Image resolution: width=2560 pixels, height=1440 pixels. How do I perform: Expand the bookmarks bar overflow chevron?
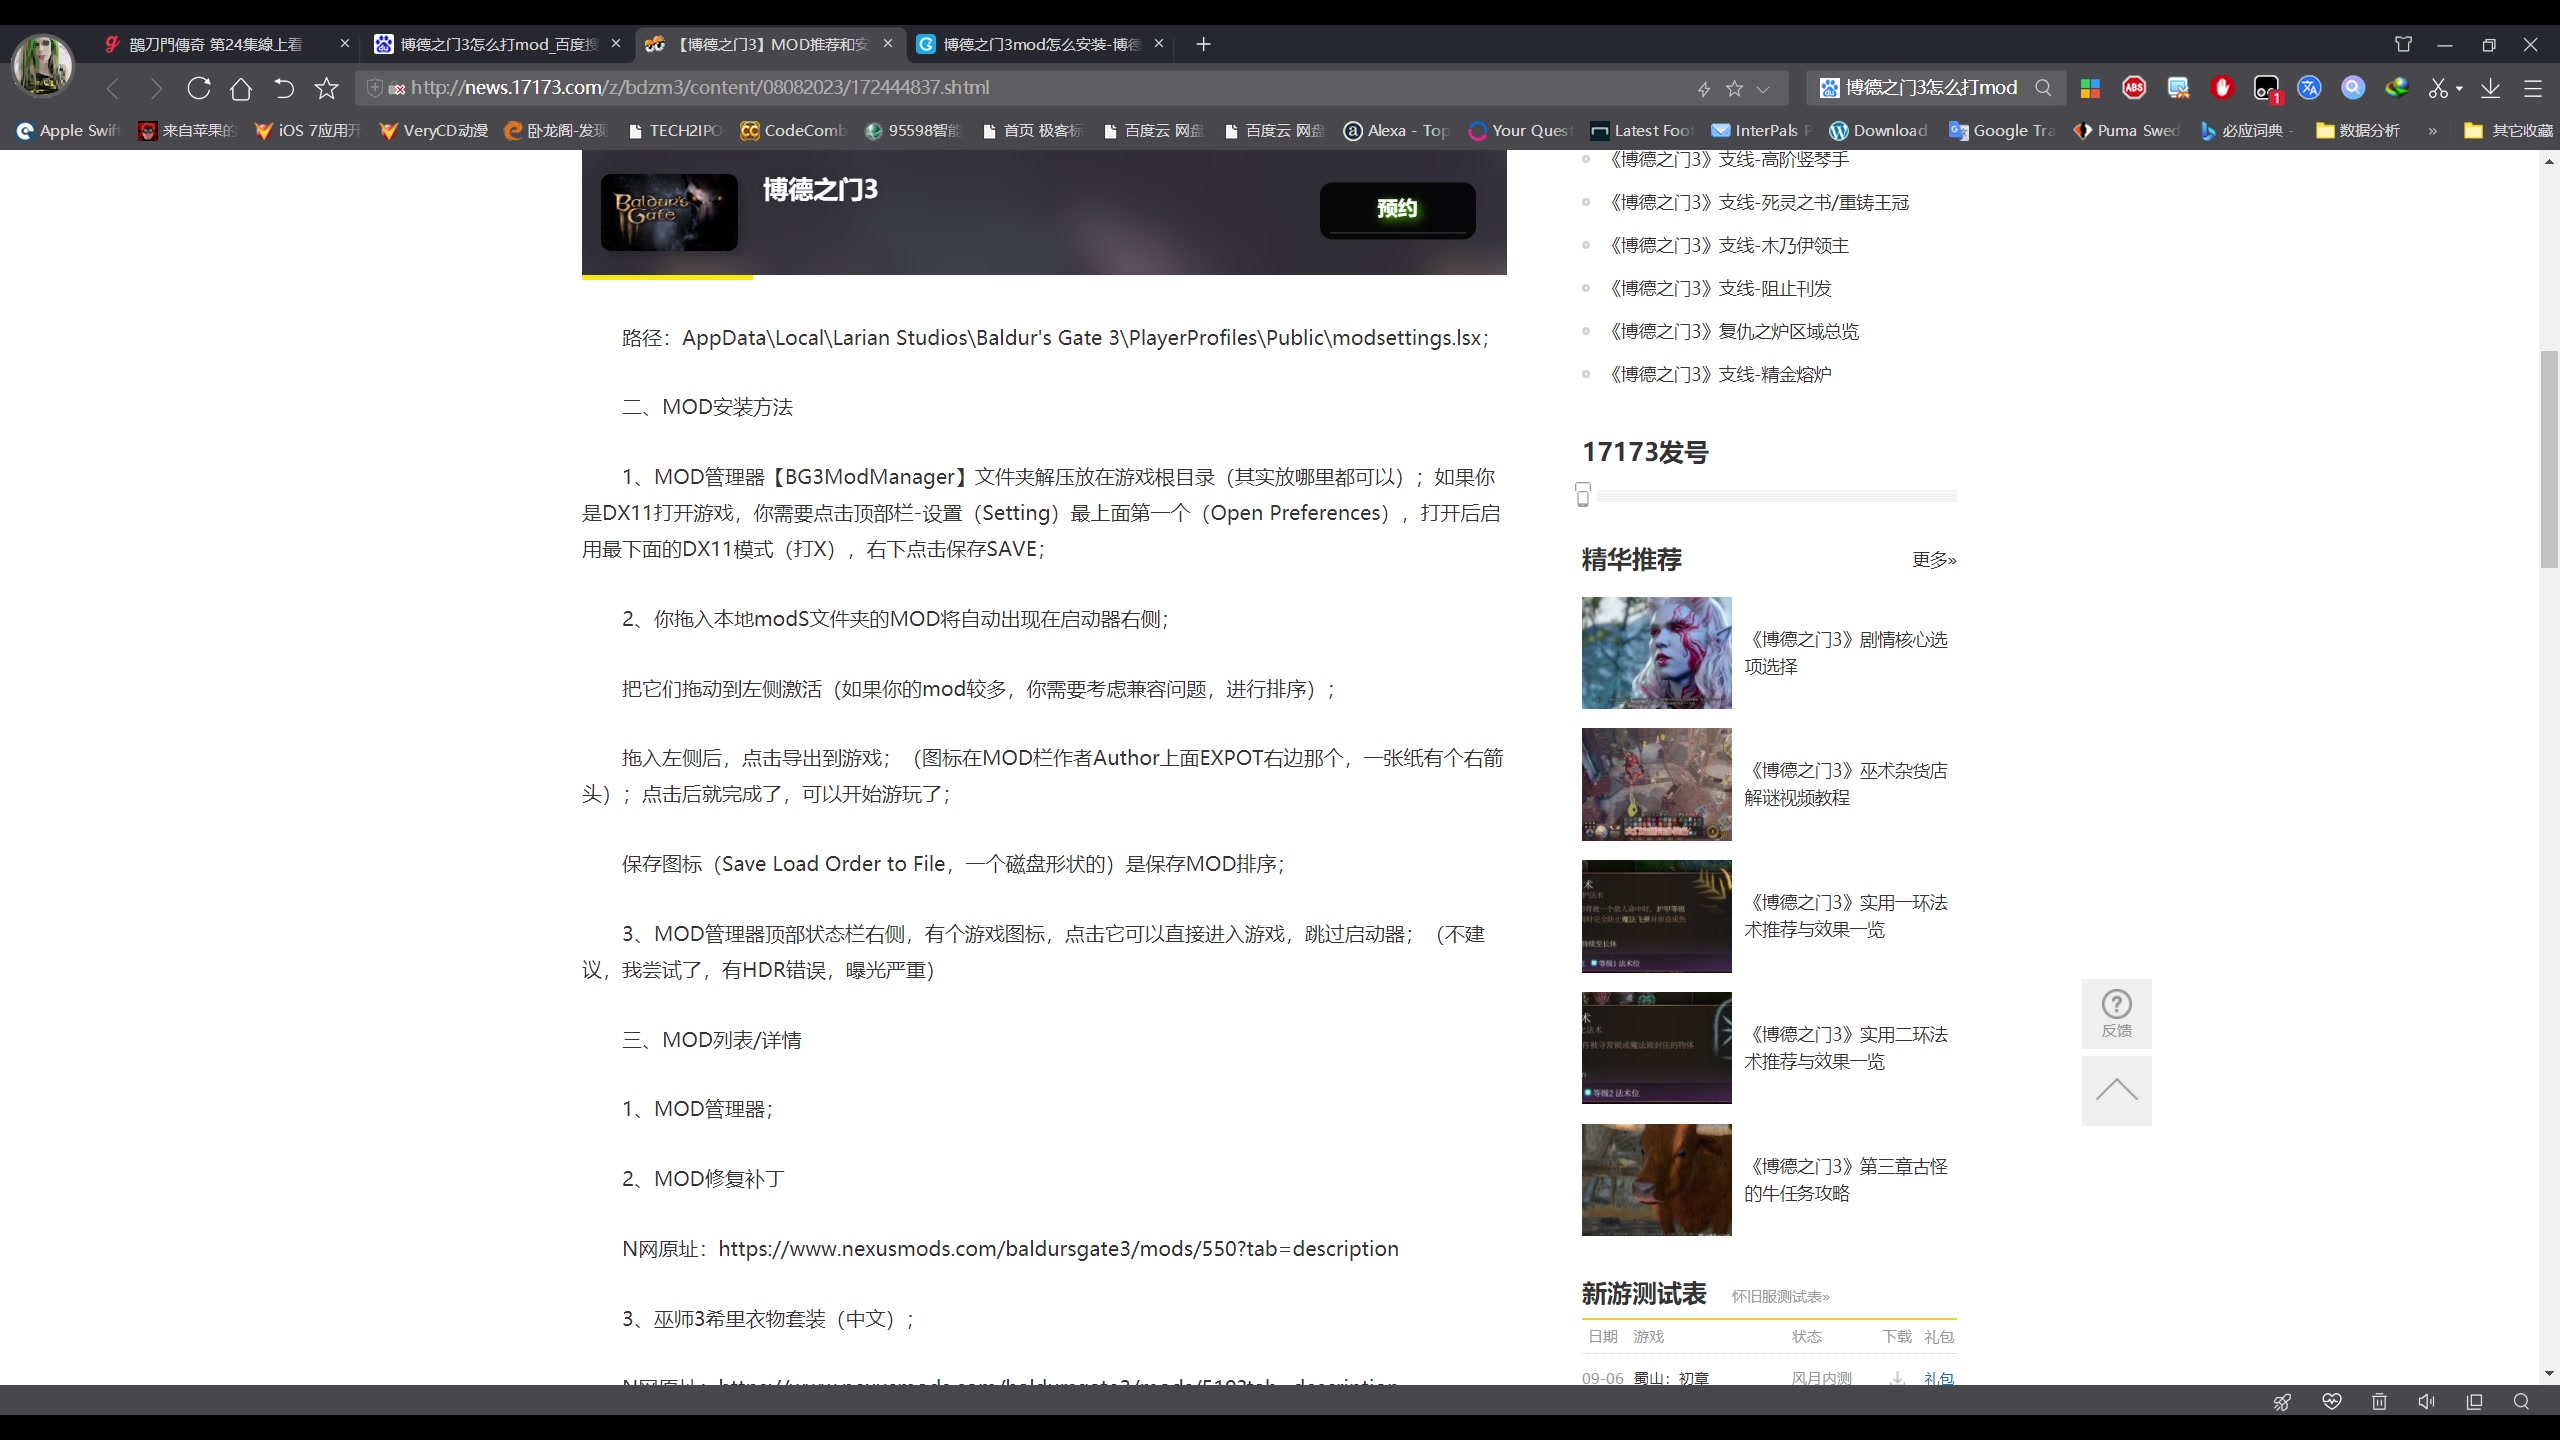2432,131
